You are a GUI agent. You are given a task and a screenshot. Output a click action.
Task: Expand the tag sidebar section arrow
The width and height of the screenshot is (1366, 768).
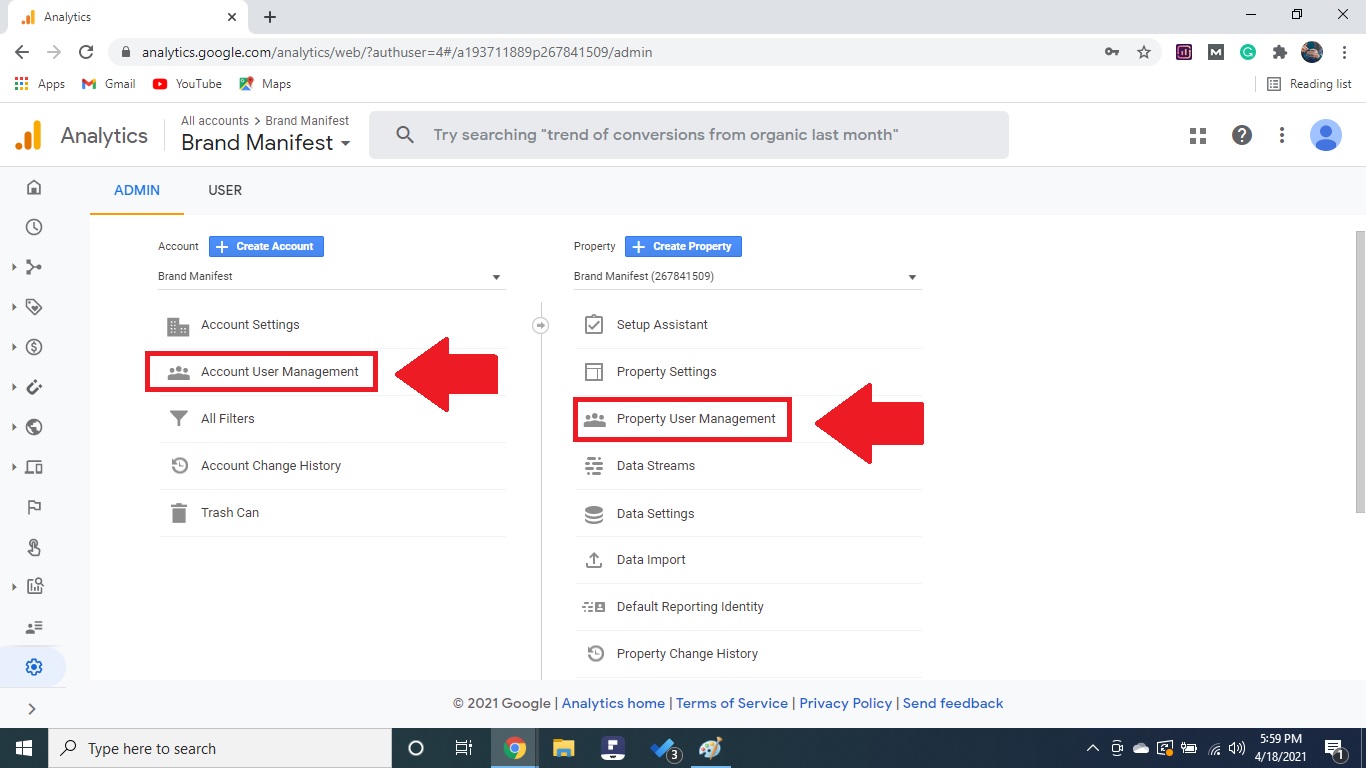(14, 307)
